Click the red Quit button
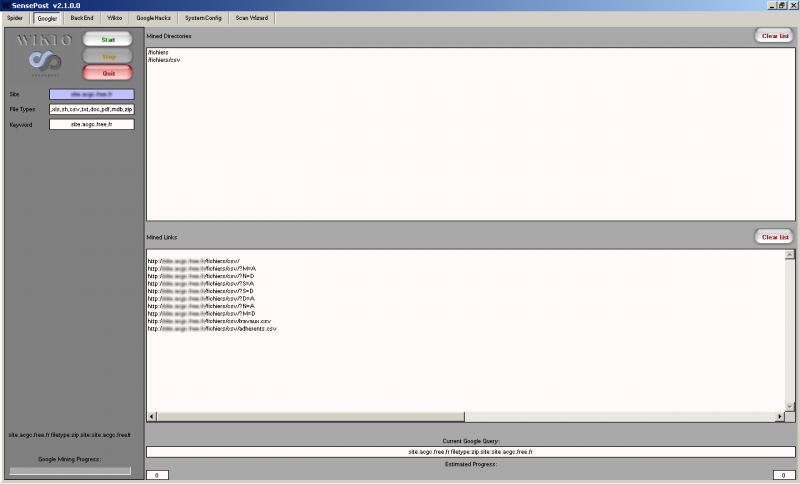Viewport: 800px width, 485px height. [108, 73]
